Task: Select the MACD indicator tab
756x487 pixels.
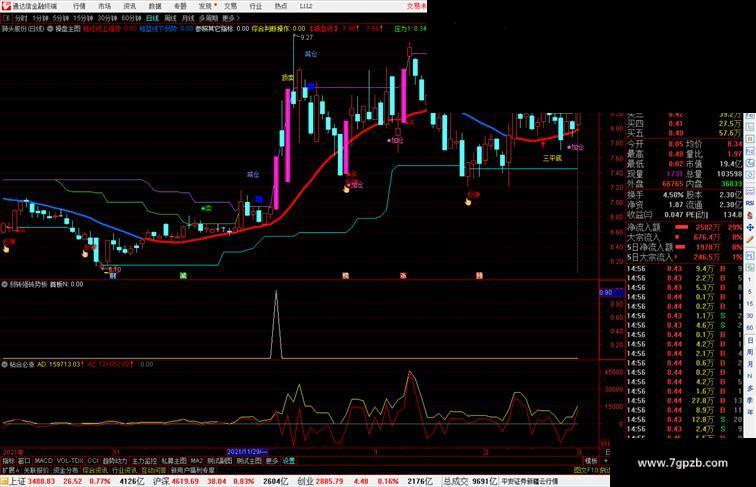Action: 43,461
